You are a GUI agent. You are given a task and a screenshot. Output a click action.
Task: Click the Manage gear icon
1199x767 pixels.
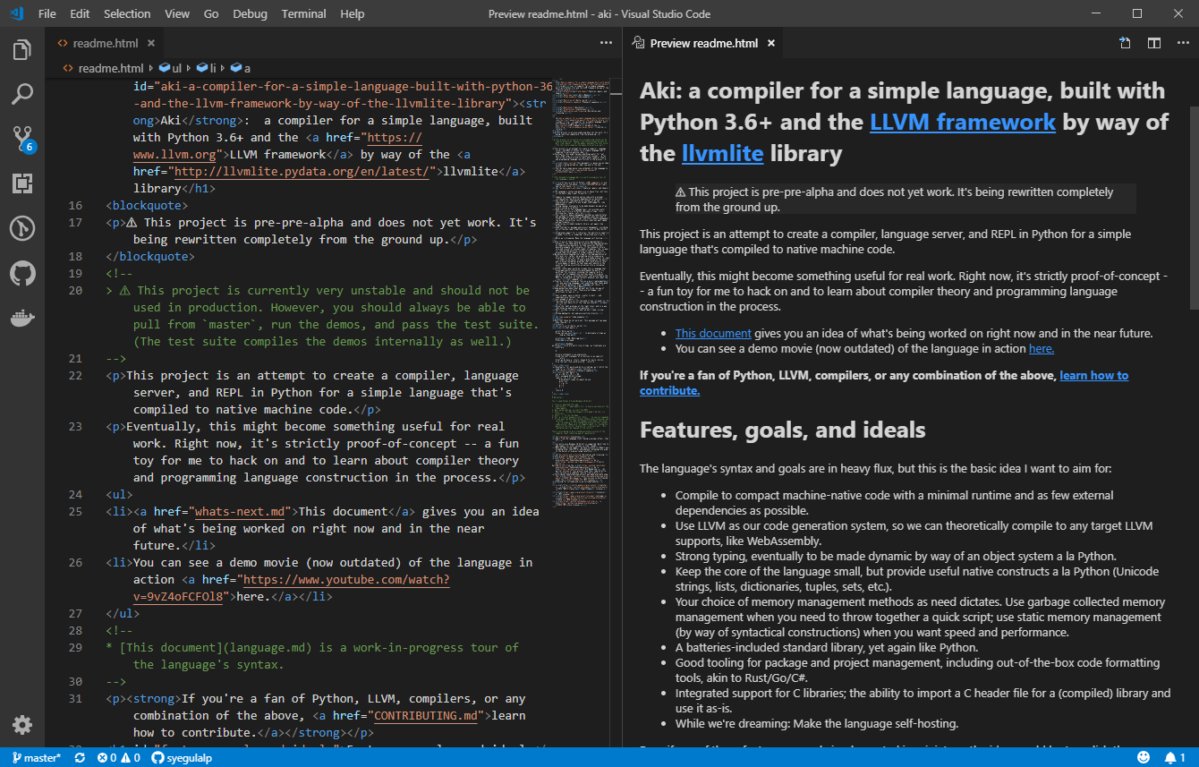(x=22, y=725)
